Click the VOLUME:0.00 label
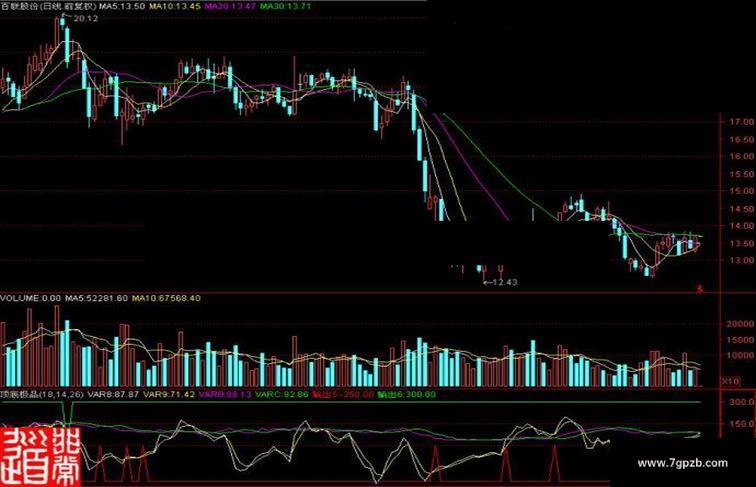The image size is (756, 487). pos(30,298)
